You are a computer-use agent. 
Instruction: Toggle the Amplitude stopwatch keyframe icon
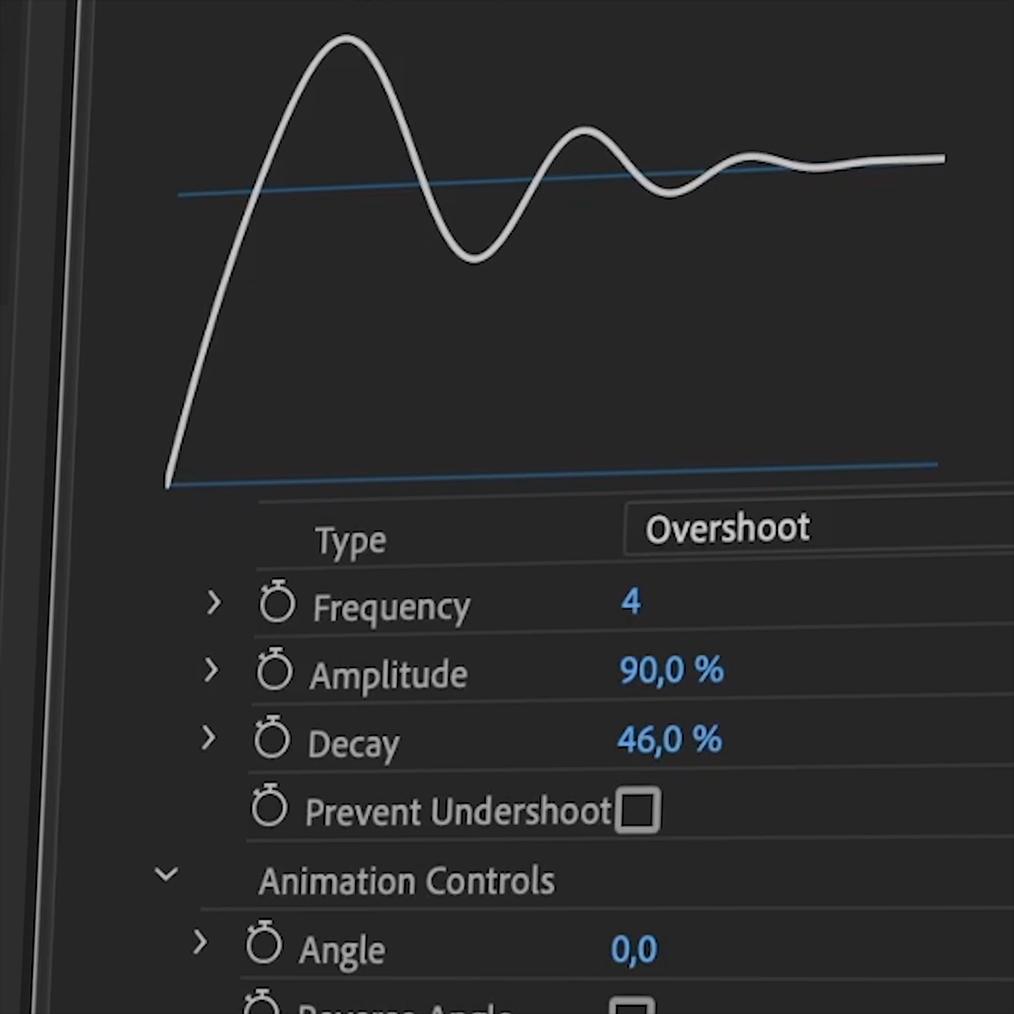point(274,671)
